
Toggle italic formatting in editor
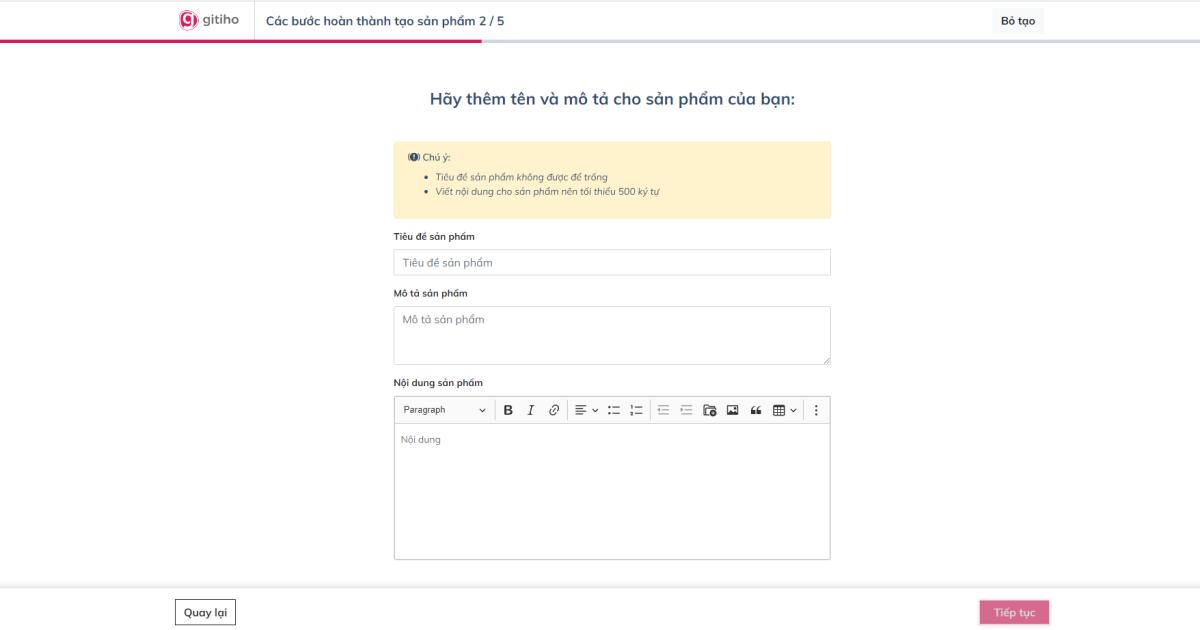tap(531, 410)
